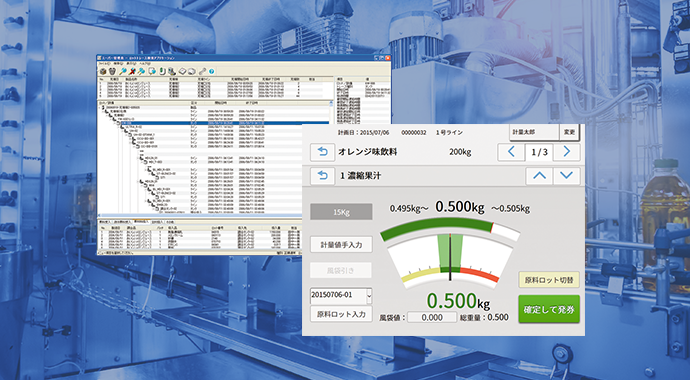Click the 1 / 3 page indicator
The image size is (690, 380).
pyautogui.click(x=539, y=152)
